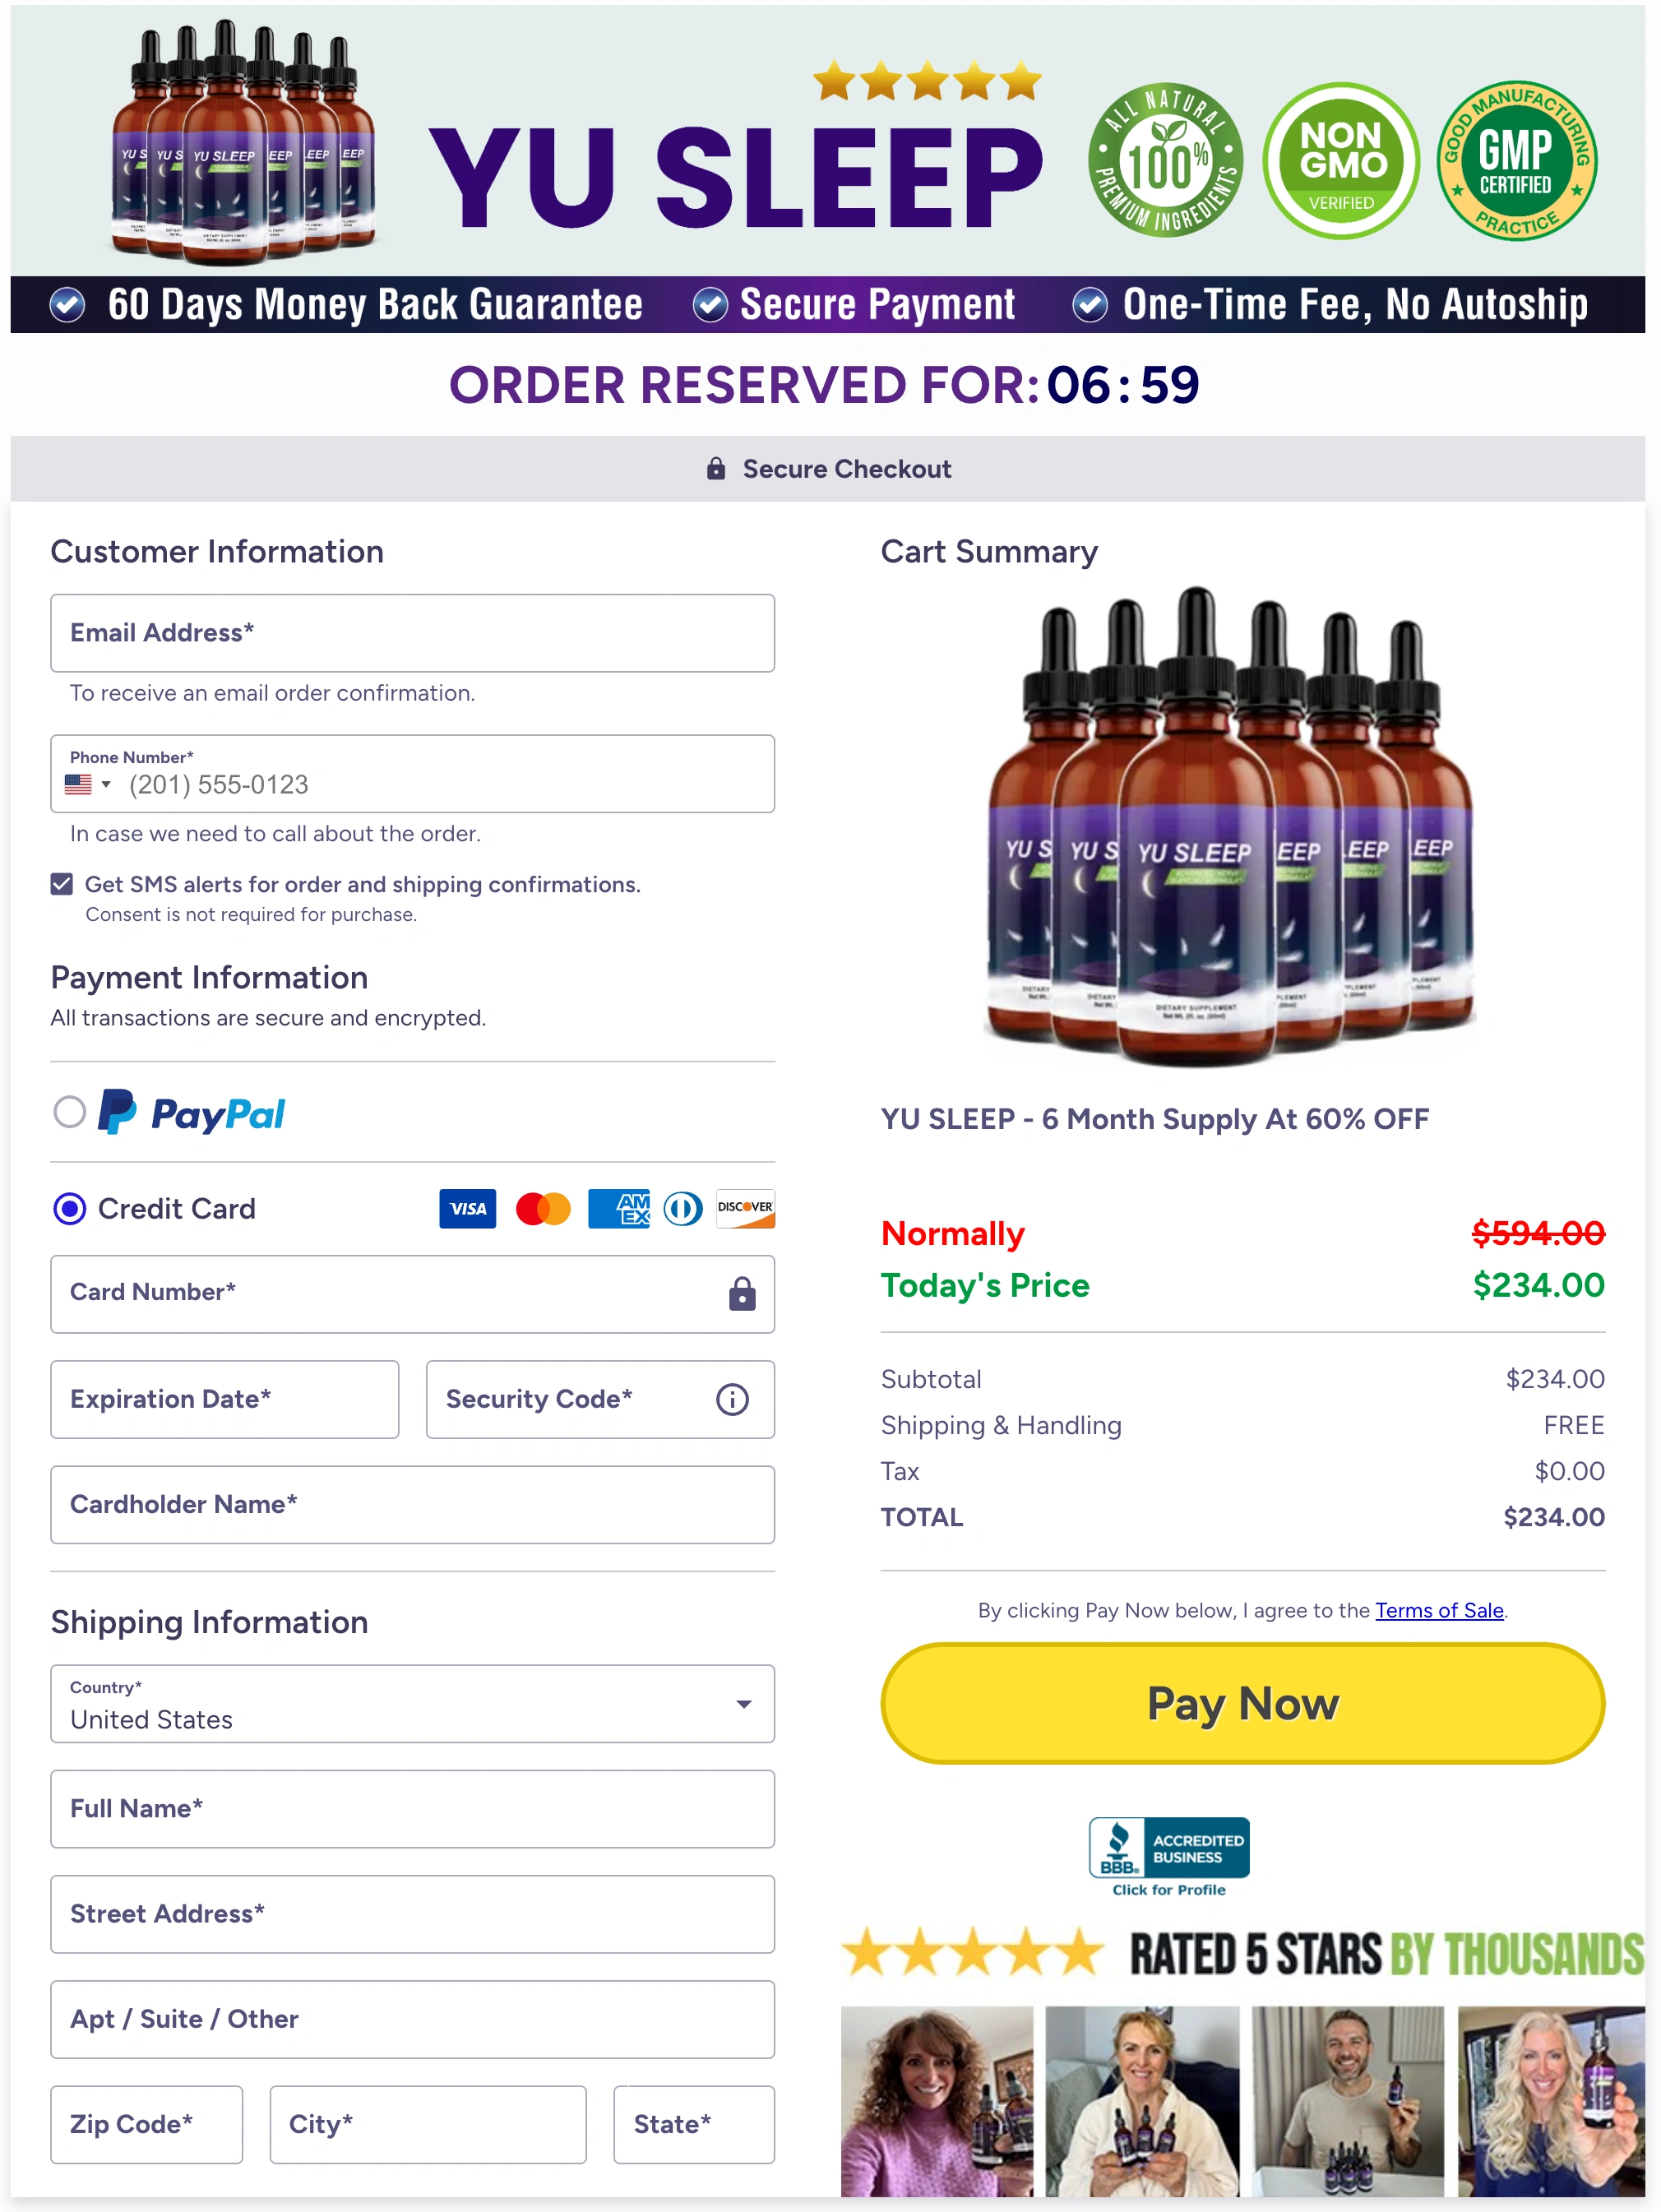Expand the Country dropdown
The image size is (1661, 2212).
click(412, 1703)
